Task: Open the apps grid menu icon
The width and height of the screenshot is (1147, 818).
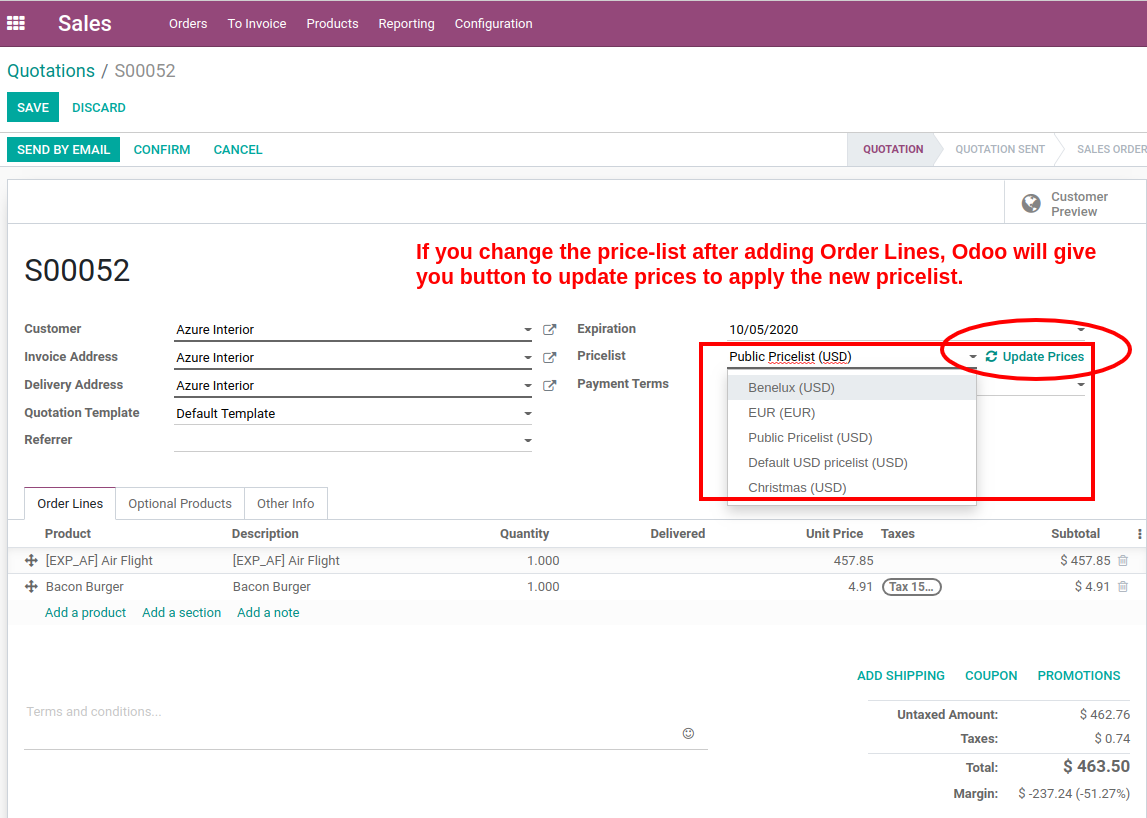Action: (16, 23)
